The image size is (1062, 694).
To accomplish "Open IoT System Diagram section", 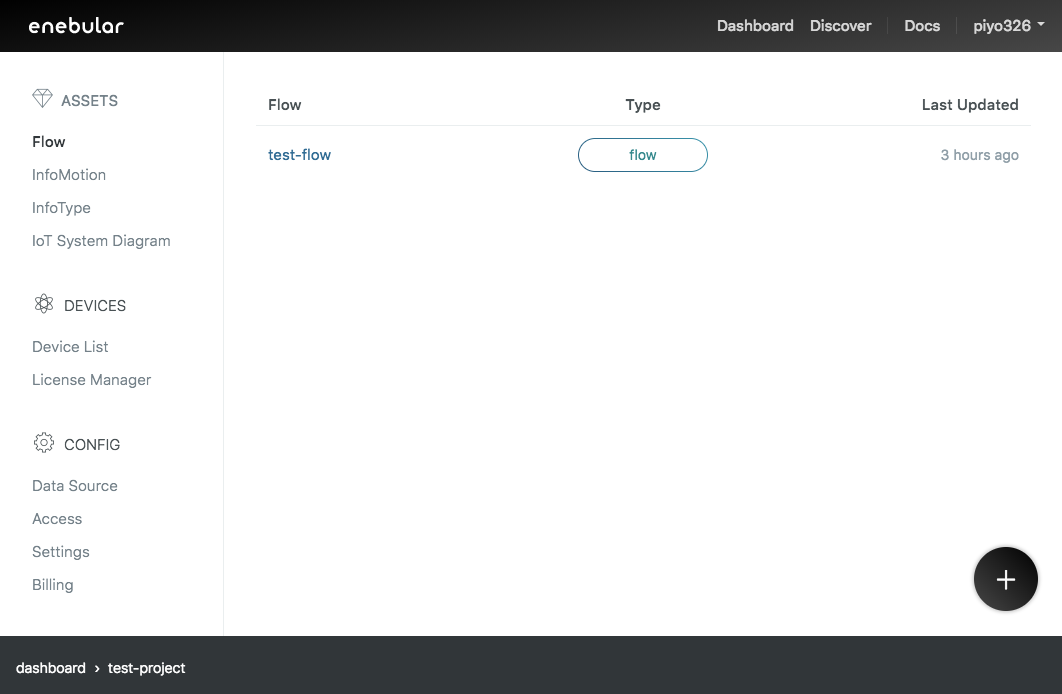I will [x=101, y=241].
